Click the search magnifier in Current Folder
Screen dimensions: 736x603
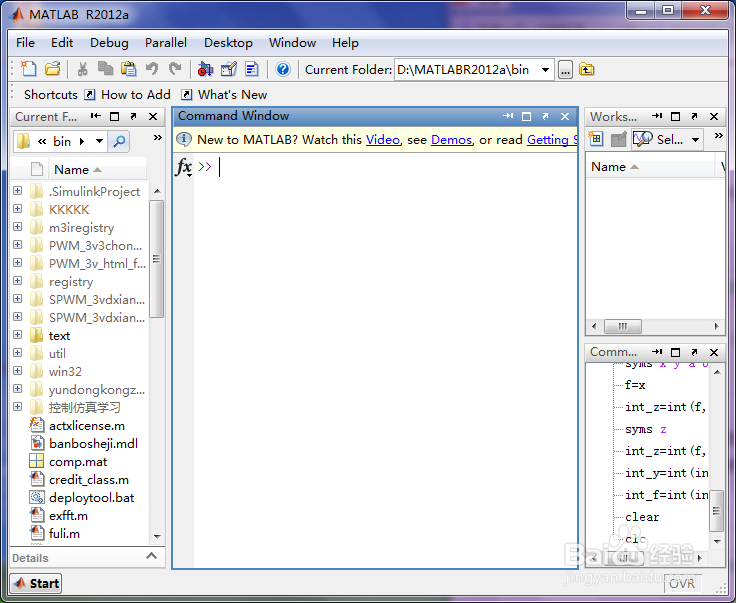(x=119, y=141)
